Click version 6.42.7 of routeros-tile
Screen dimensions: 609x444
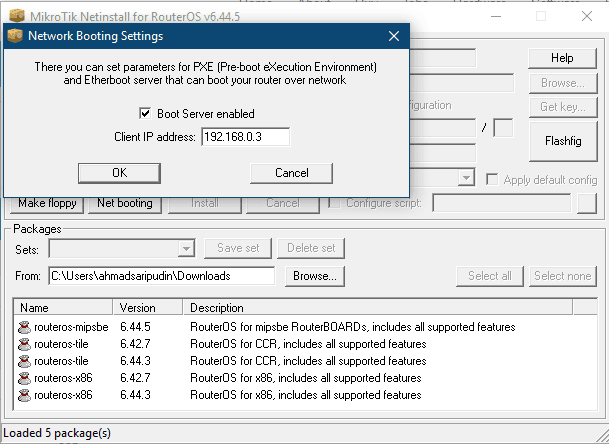[135, 344]
